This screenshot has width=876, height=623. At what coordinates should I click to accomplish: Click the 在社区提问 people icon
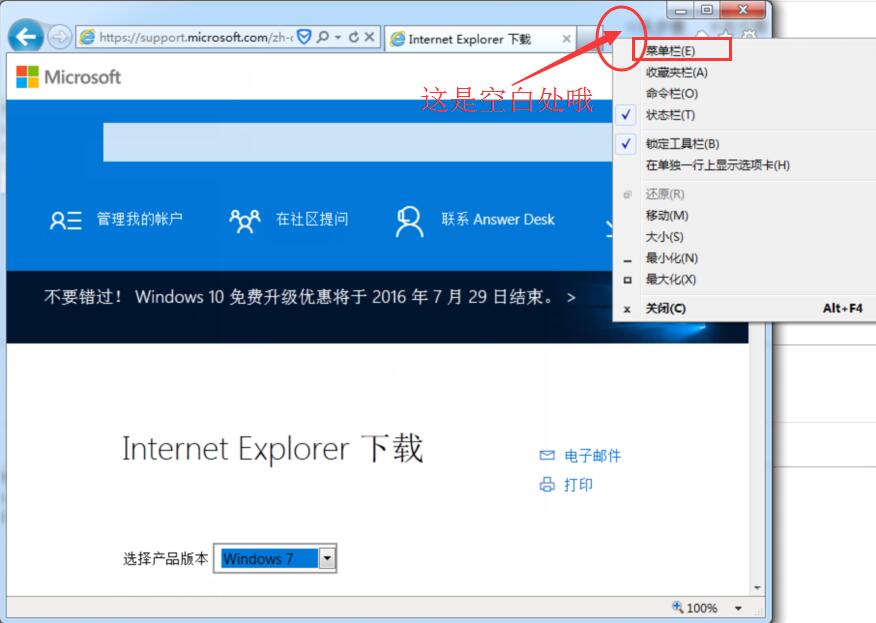245,221
